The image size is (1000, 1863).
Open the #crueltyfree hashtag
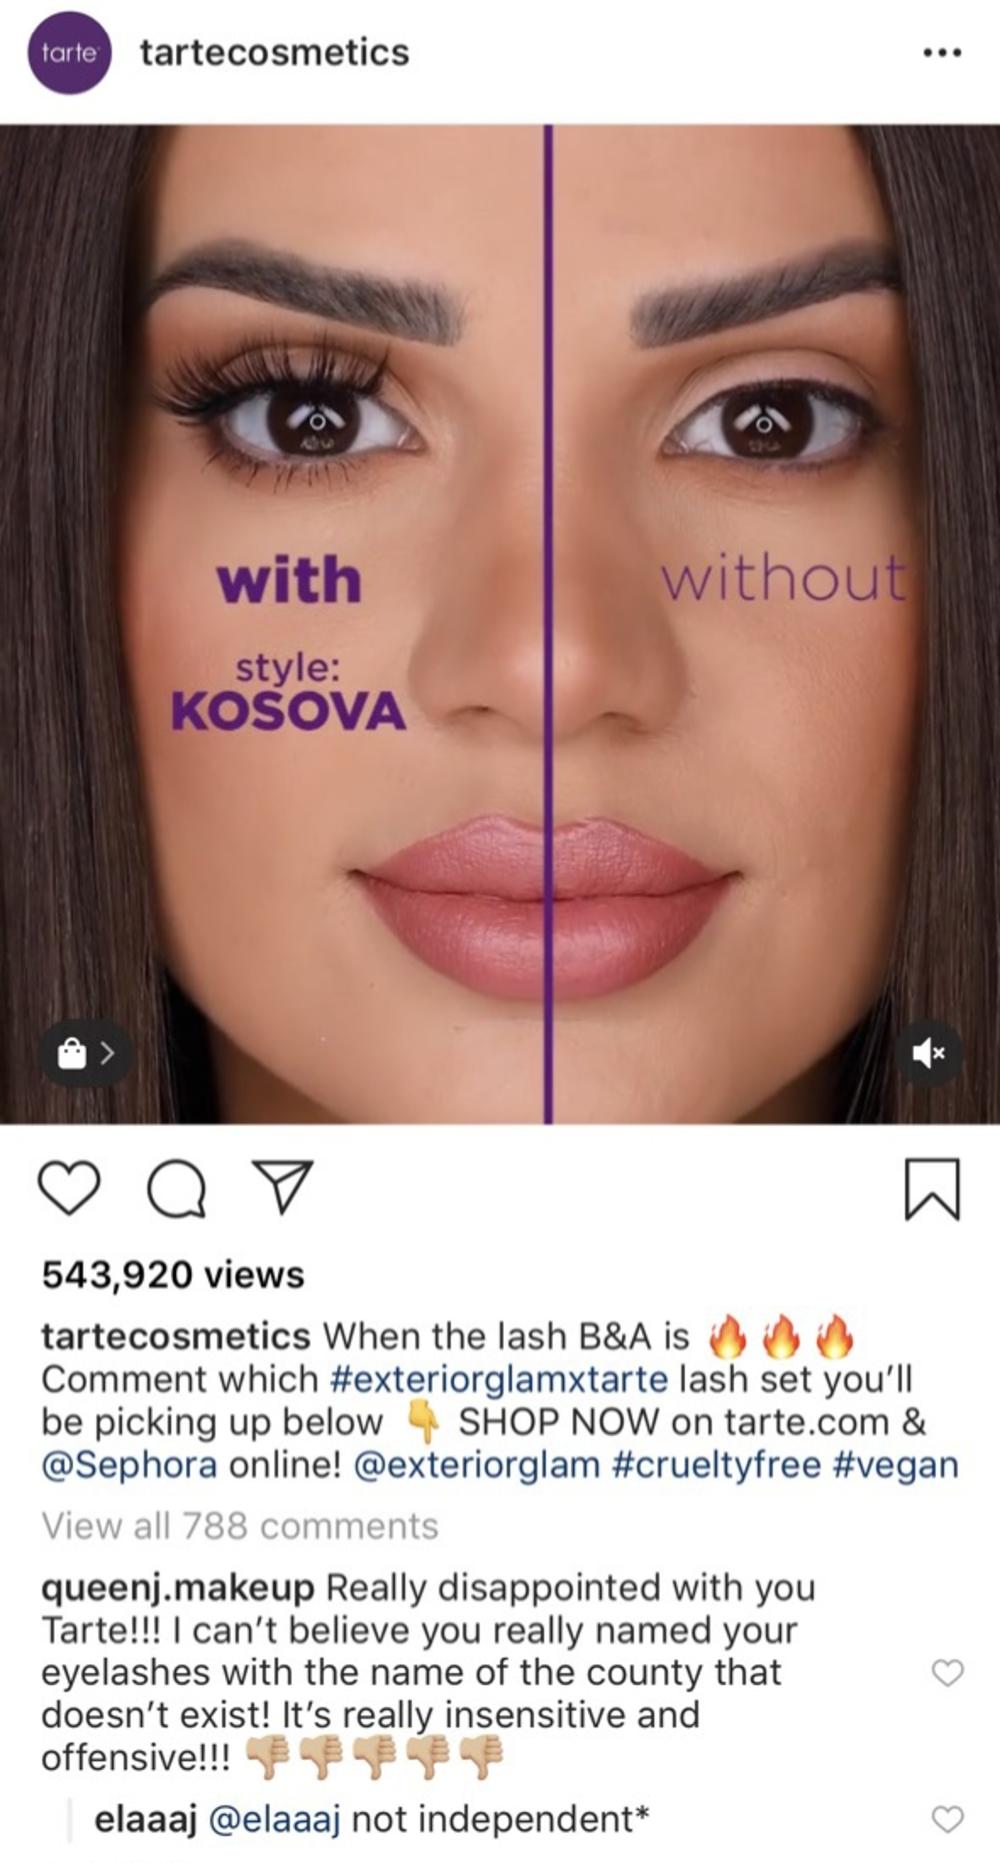(x=716, y=1465)
